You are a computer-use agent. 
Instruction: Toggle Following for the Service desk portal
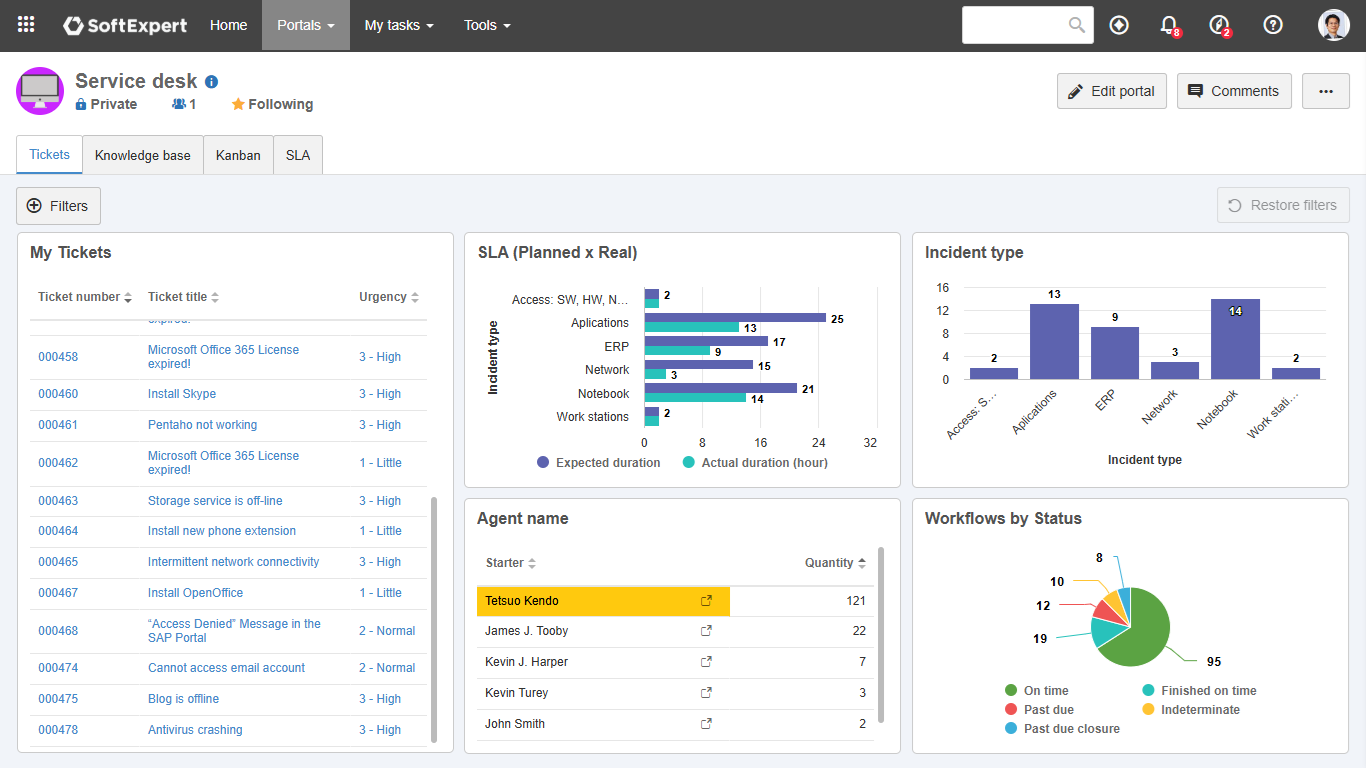pos(271,104)
